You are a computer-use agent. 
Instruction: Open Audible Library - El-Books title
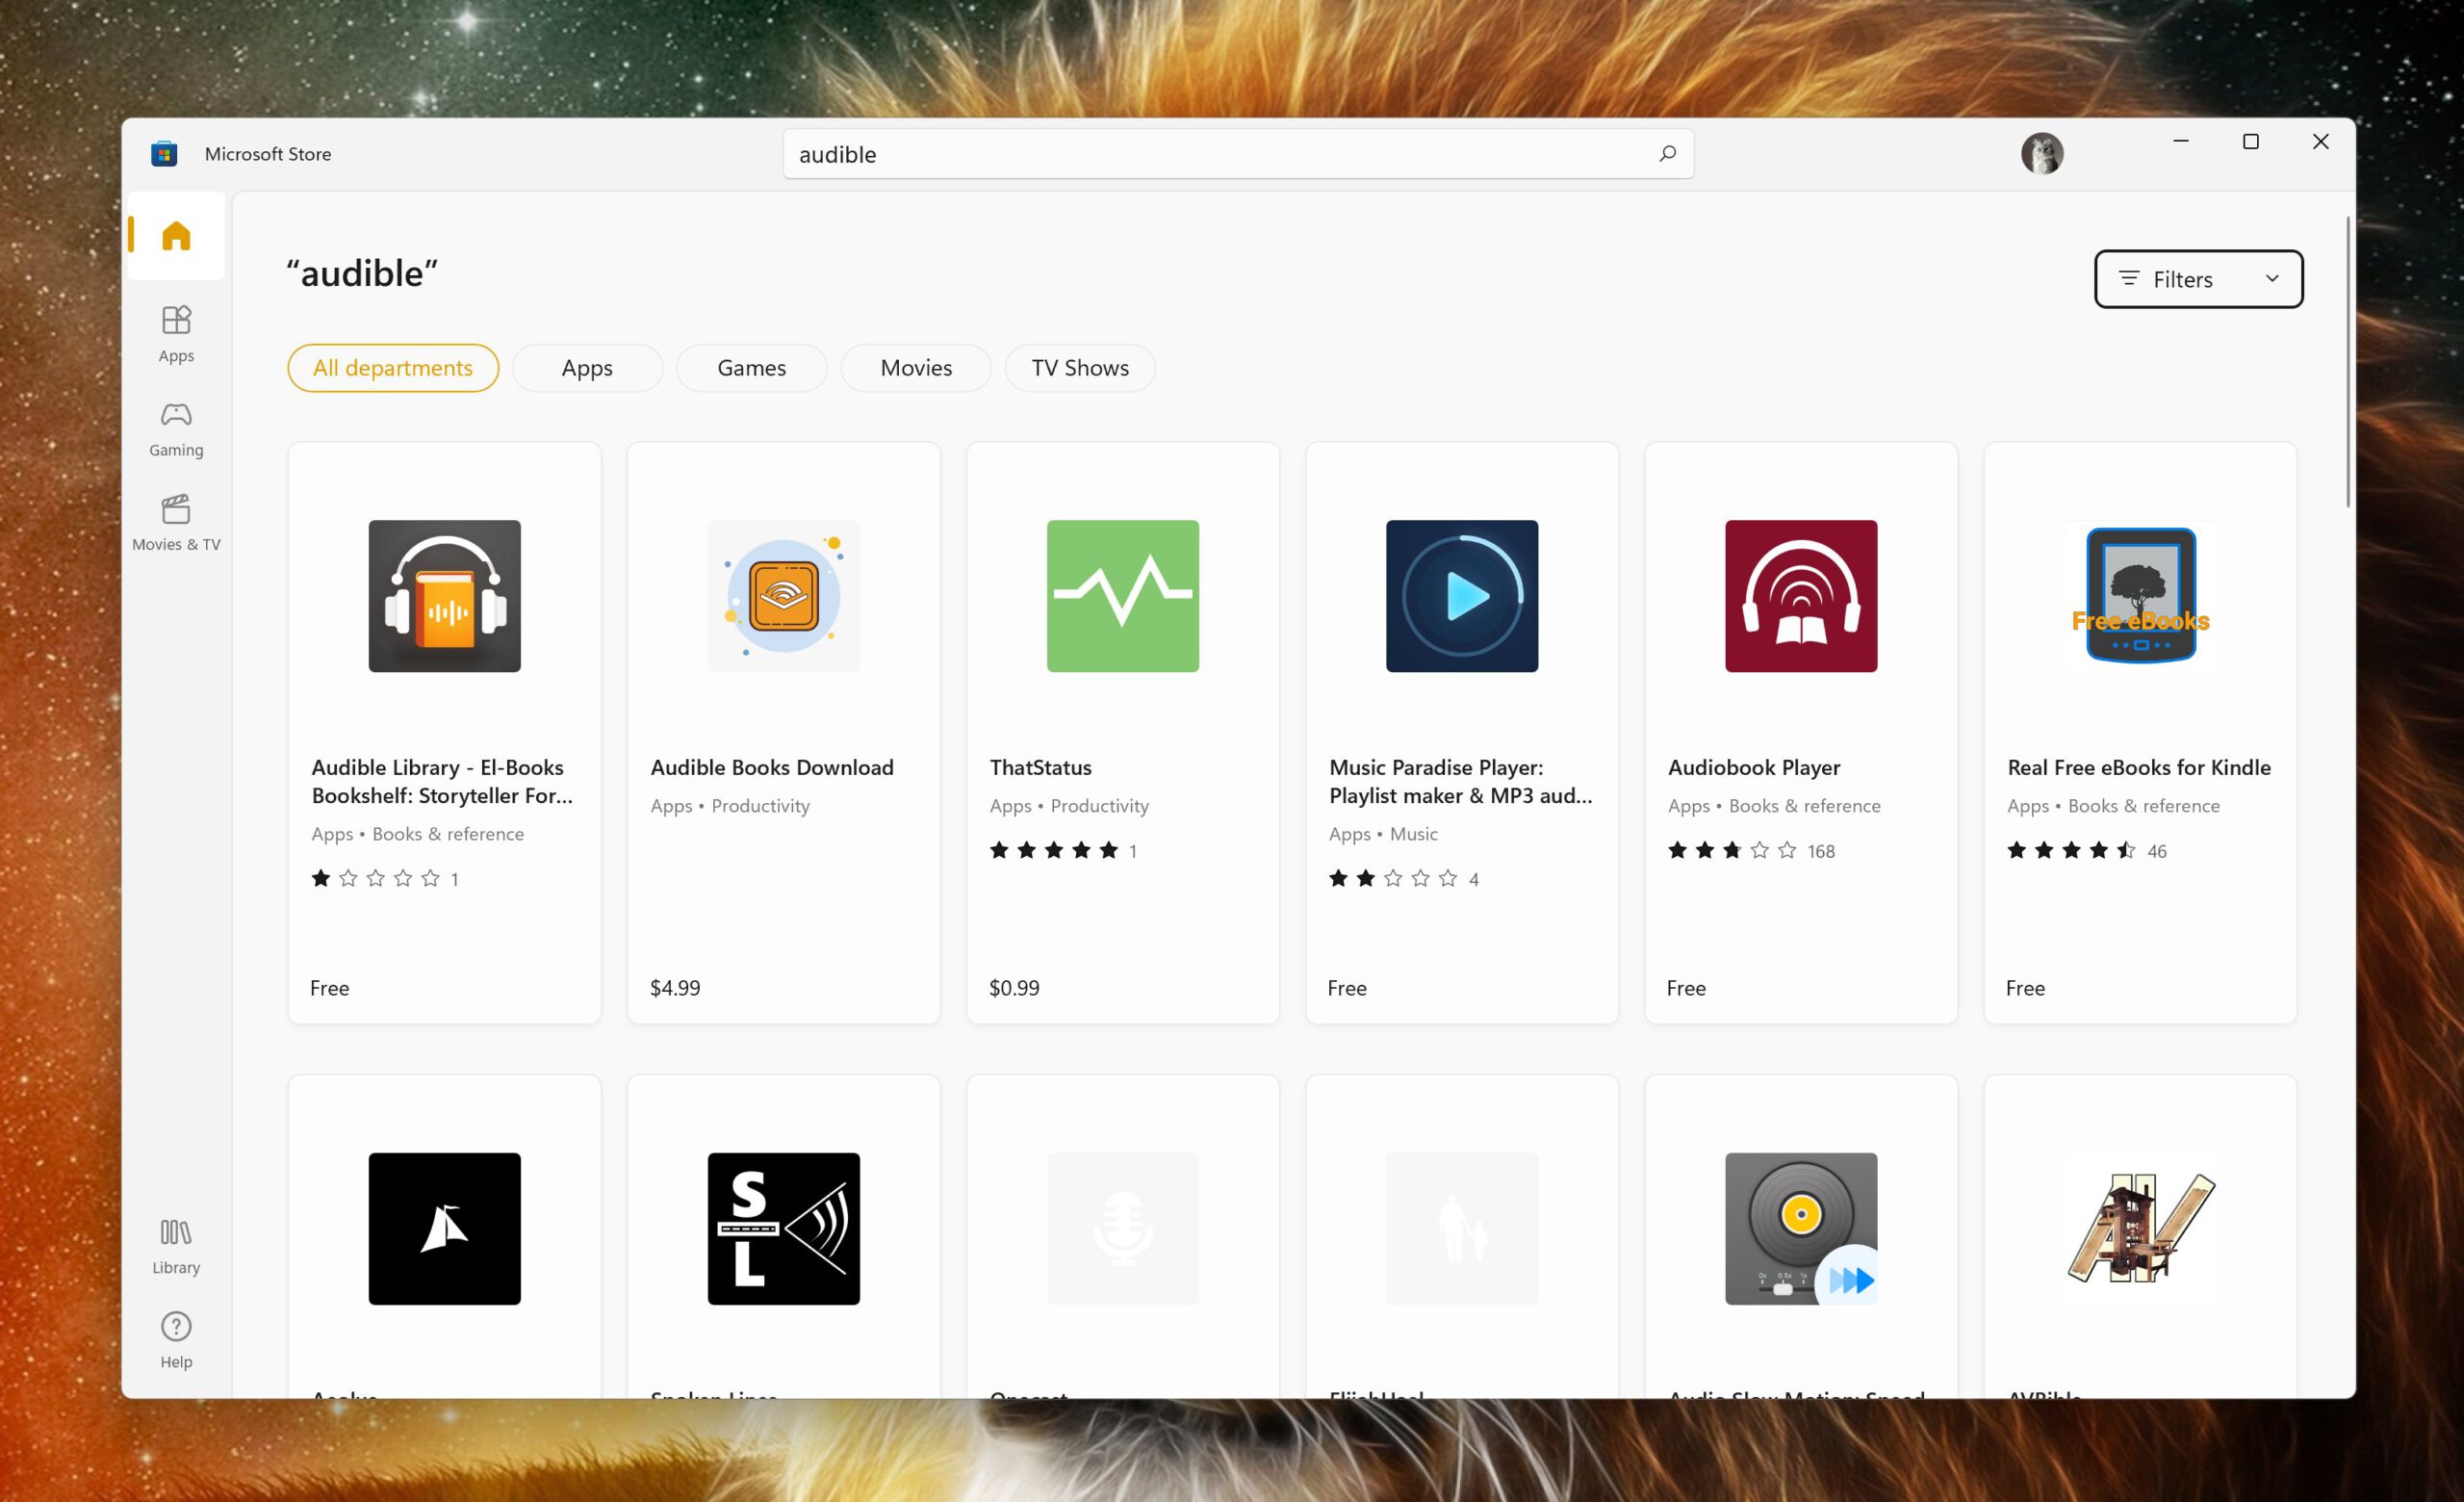coord(442,781)
